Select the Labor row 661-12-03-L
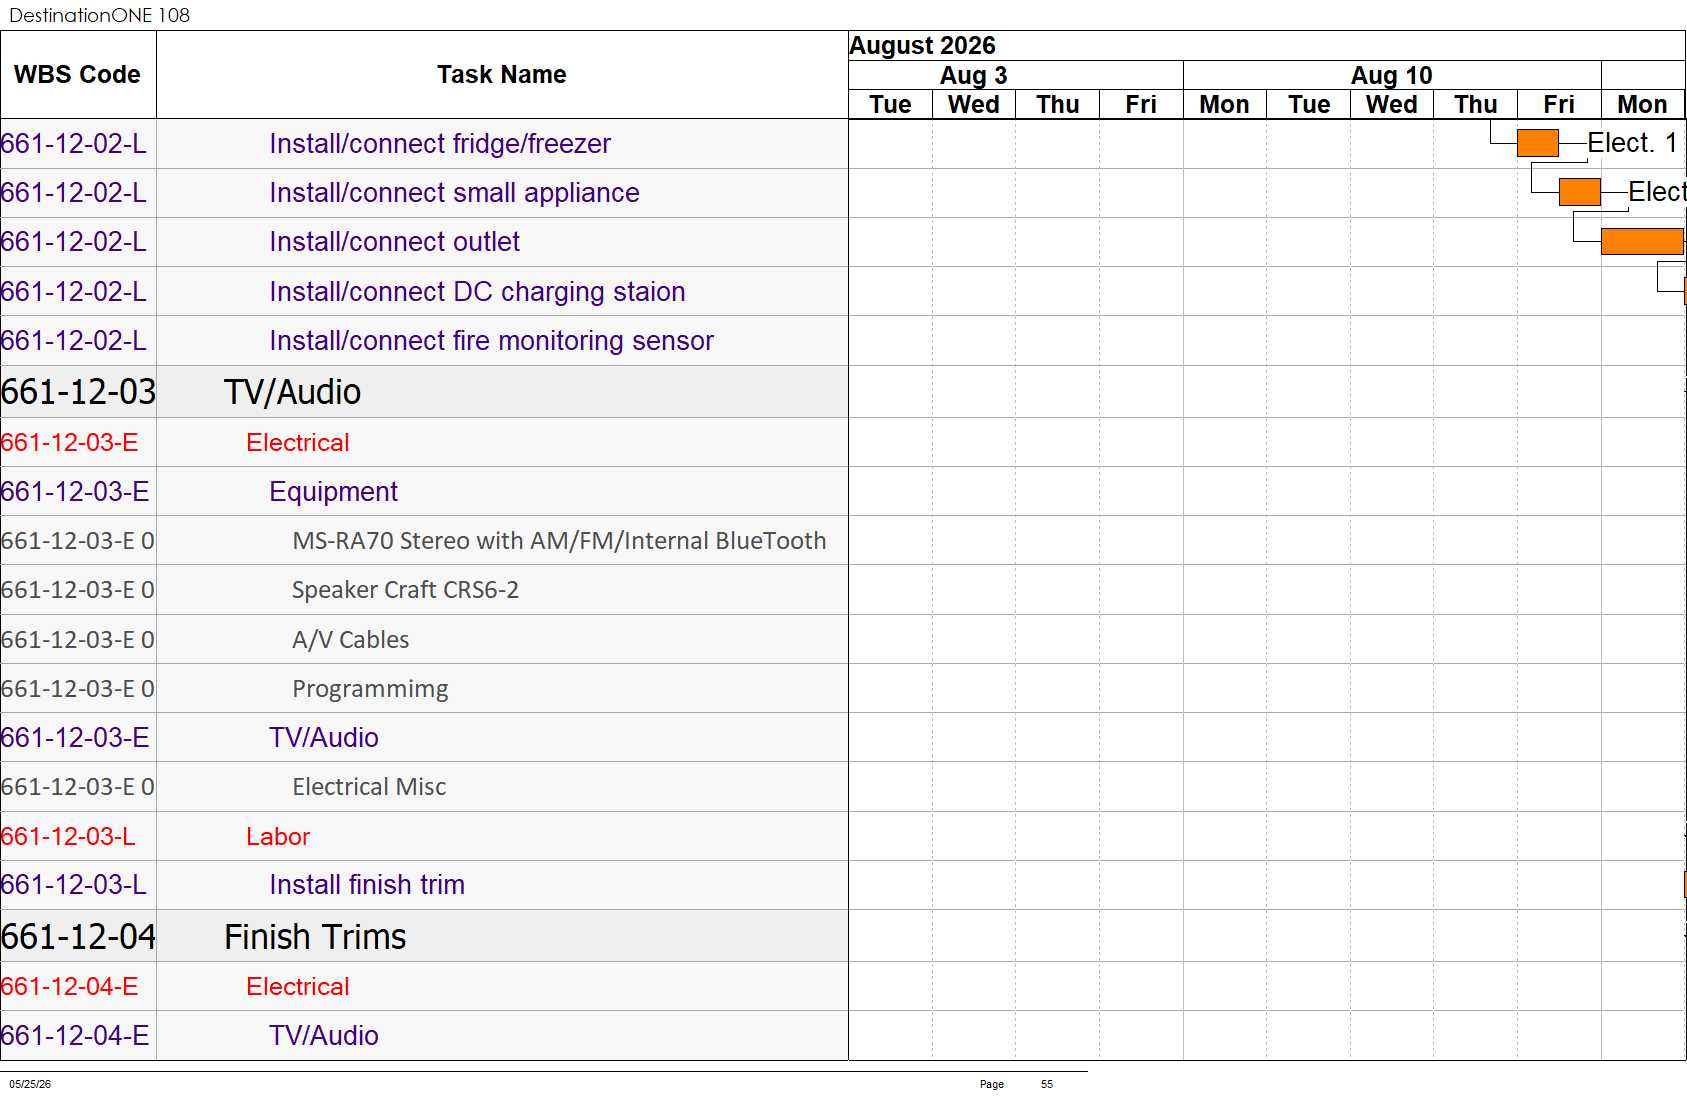The image size is (1687, 1097). 424,837
